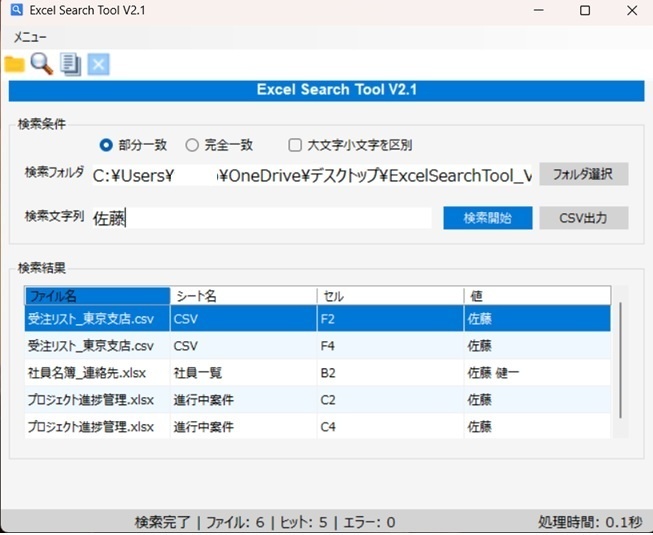Sort by シート名 column header

pos(244,296)
